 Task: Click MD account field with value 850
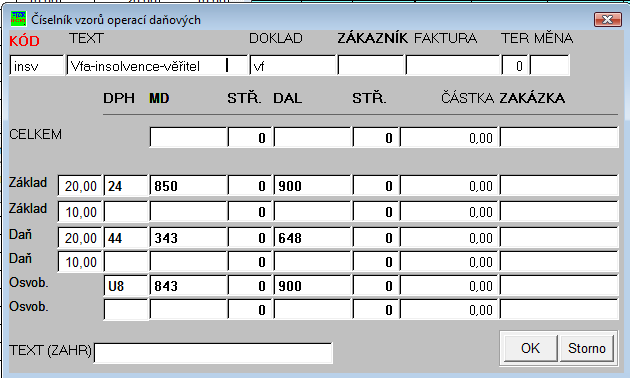(188, 186)
